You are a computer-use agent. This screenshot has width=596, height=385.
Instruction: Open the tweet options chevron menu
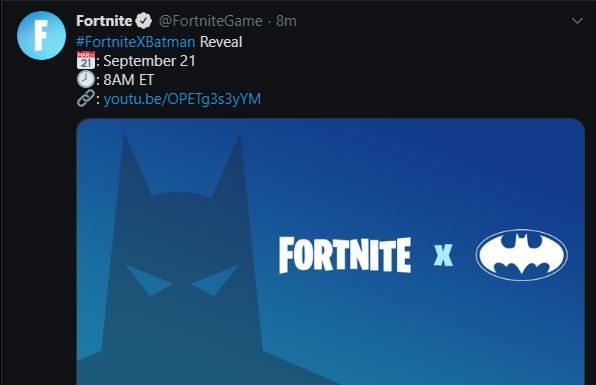point(577,21)
